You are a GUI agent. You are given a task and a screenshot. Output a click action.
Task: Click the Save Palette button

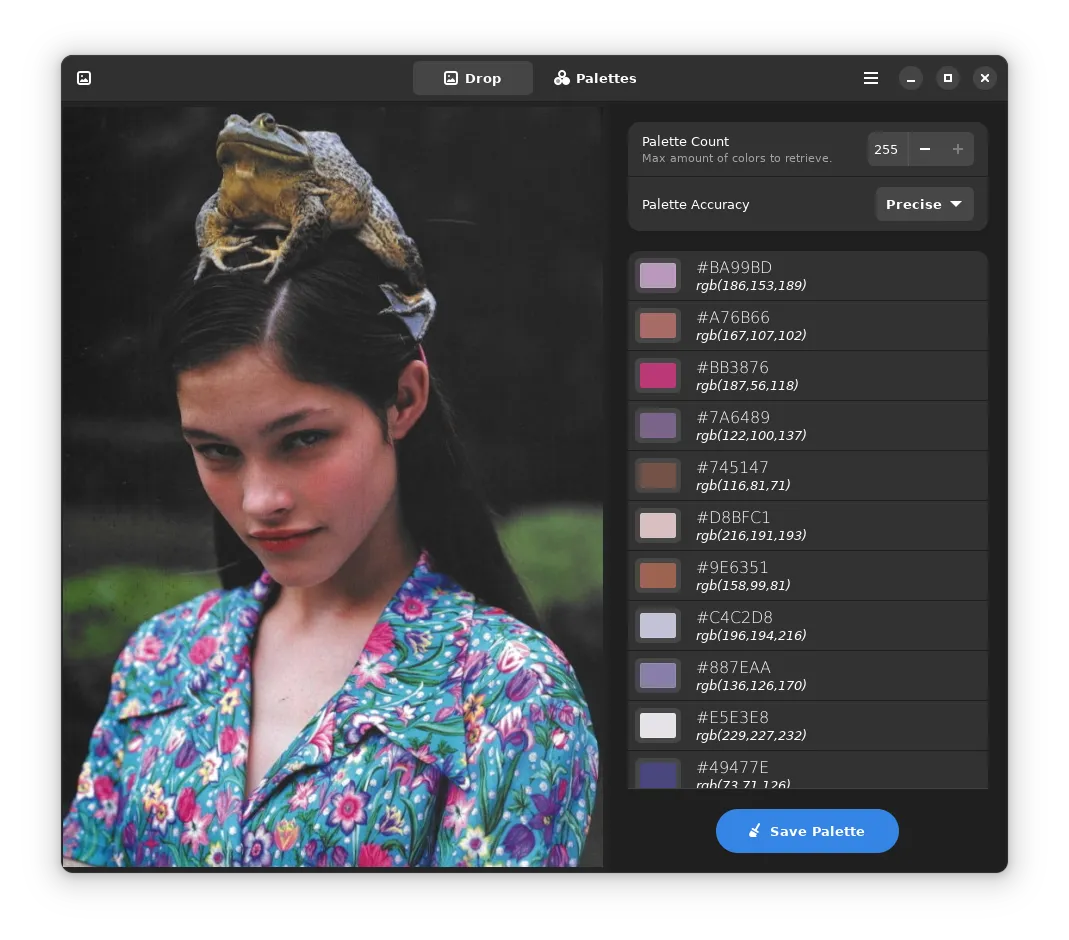pyautogui.click(x=807, y=831)
